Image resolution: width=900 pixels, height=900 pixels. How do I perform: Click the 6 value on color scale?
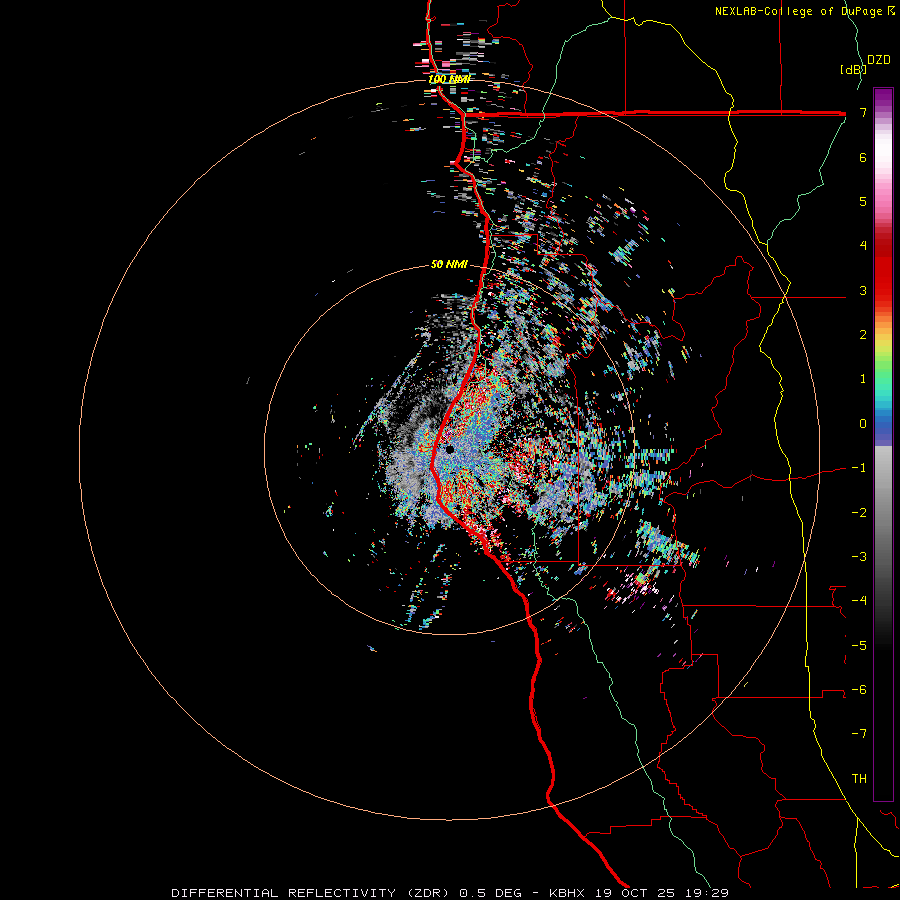coord(863,157)
